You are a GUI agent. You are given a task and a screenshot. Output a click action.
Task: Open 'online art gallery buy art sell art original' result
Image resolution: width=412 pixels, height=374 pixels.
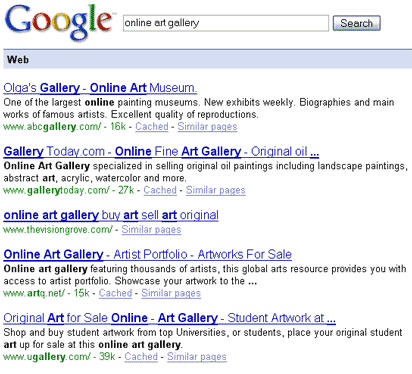[111, 215]
